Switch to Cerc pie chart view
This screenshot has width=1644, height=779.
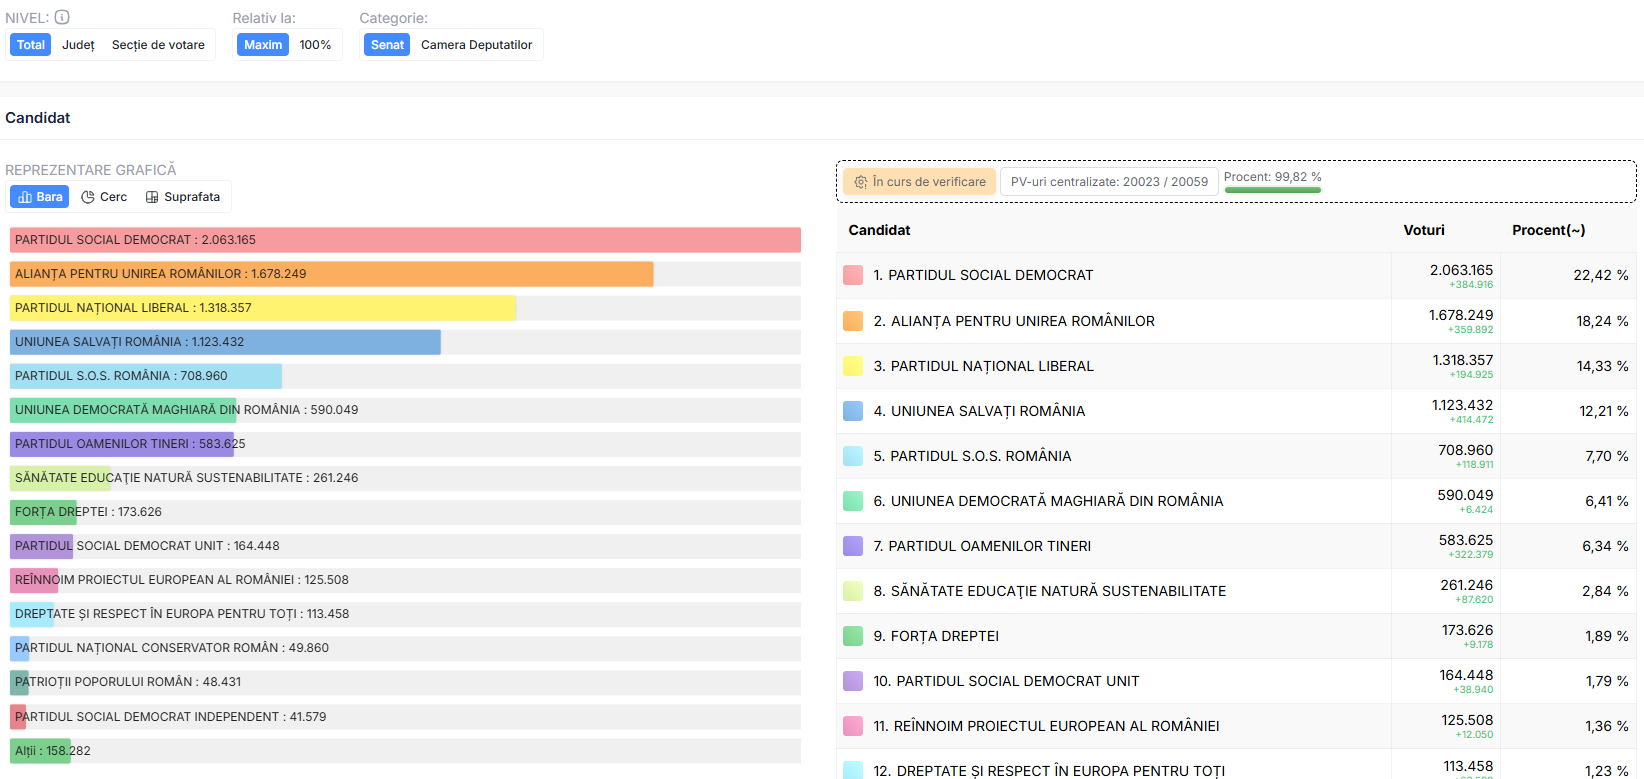104,197
